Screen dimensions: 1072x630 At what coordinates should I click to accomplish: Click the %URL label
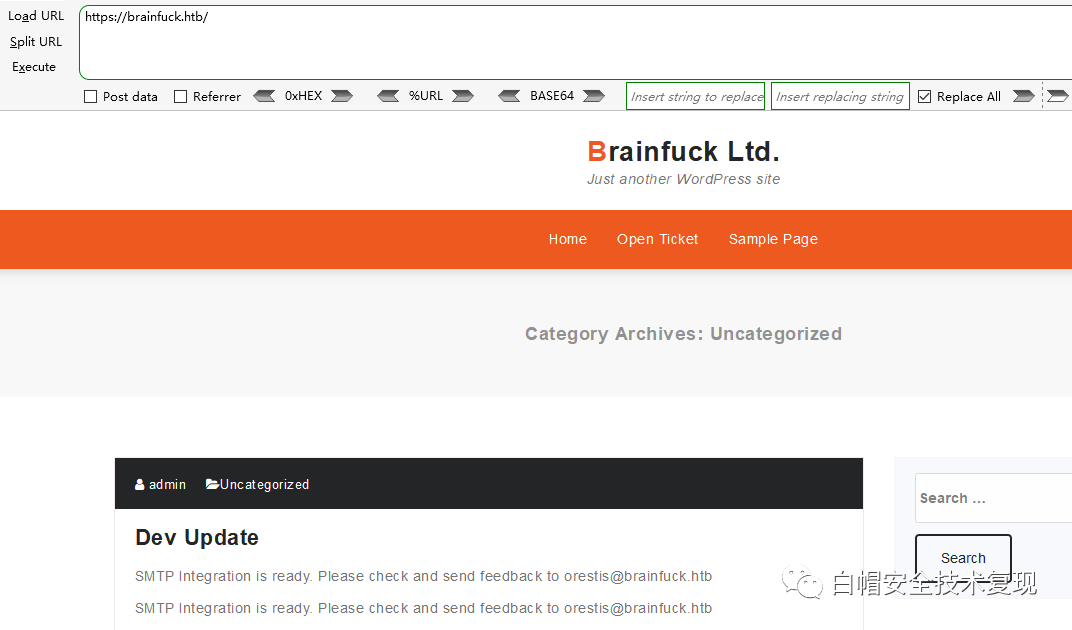click(x=426, y=96)
